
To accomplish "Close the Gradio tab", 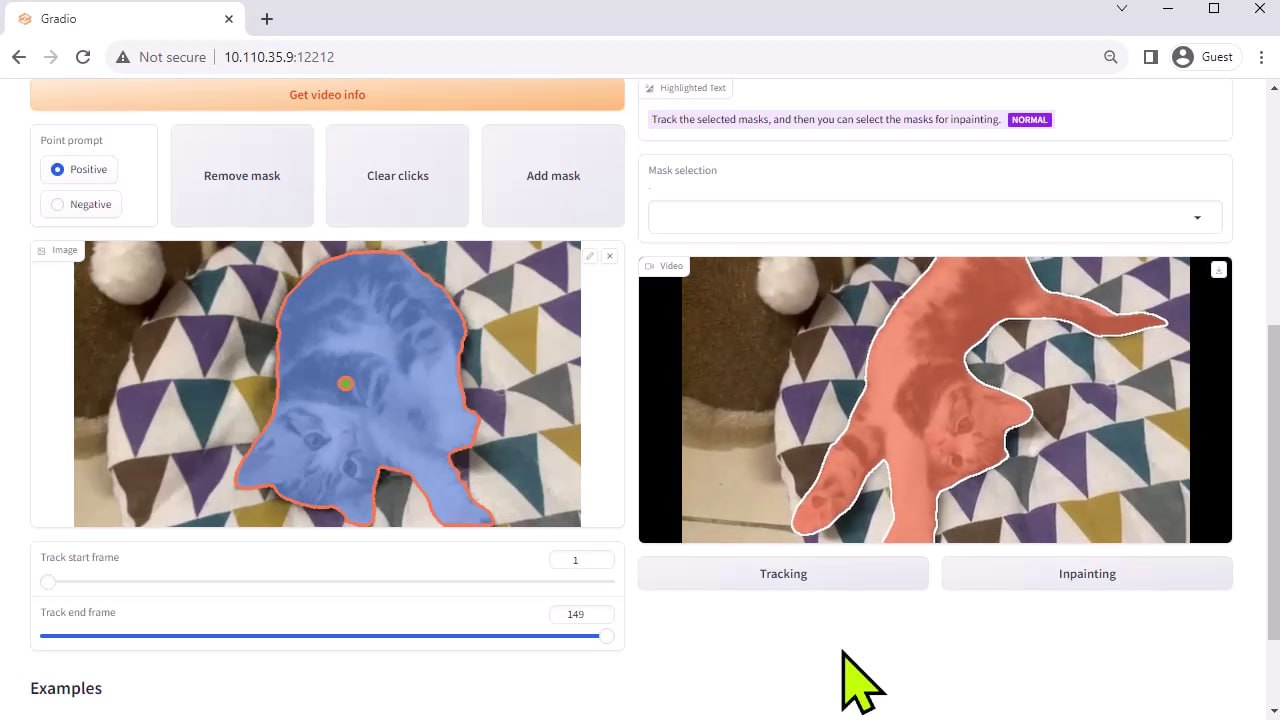I will pyautogui.click(x=229, y=19).
